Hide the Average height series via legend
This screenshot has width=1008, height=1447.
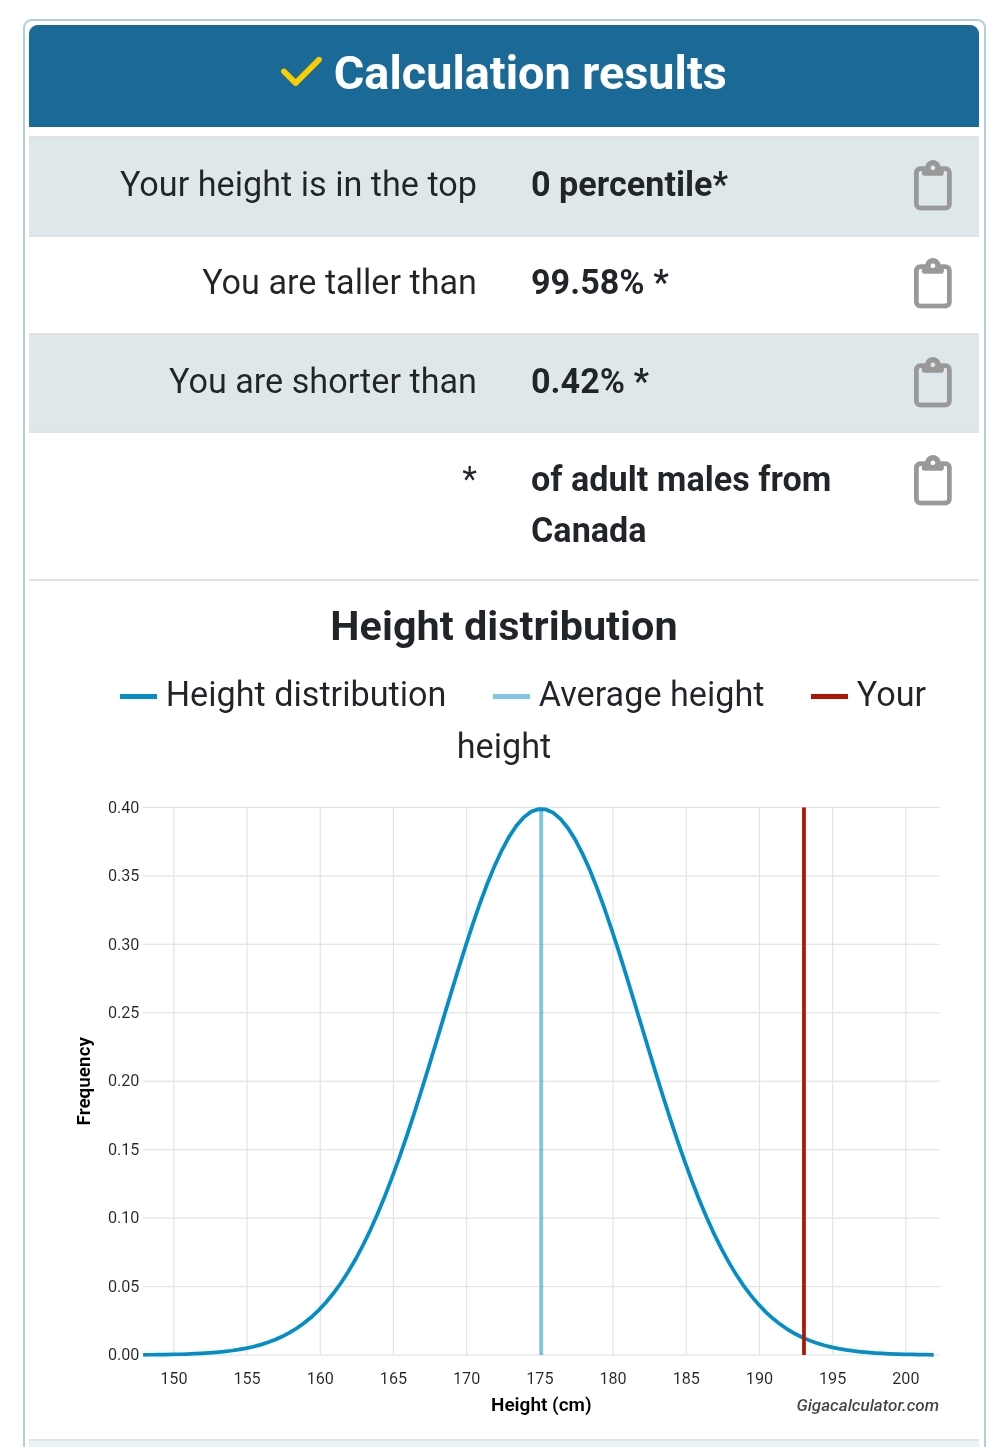click(x=629, y=695)
